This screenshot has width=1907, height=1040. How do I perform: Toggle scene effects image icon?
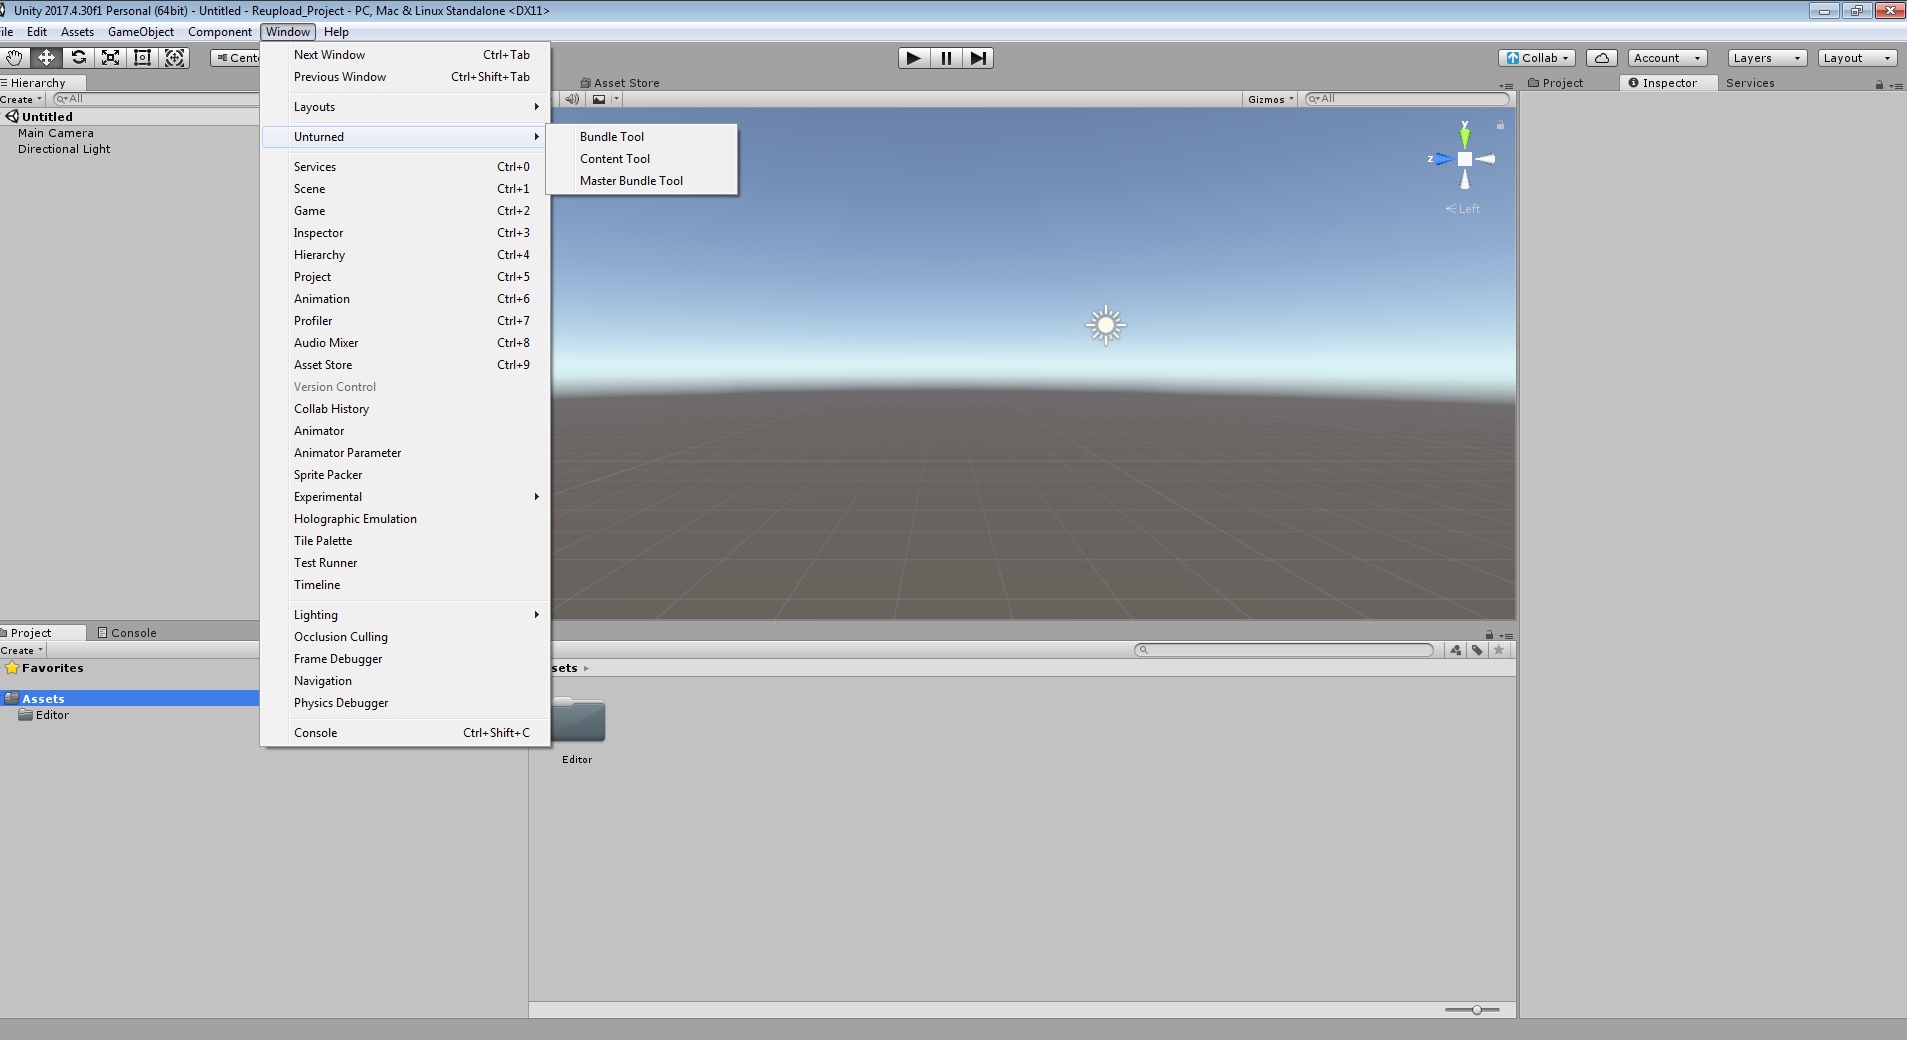[x=599, y=99]
